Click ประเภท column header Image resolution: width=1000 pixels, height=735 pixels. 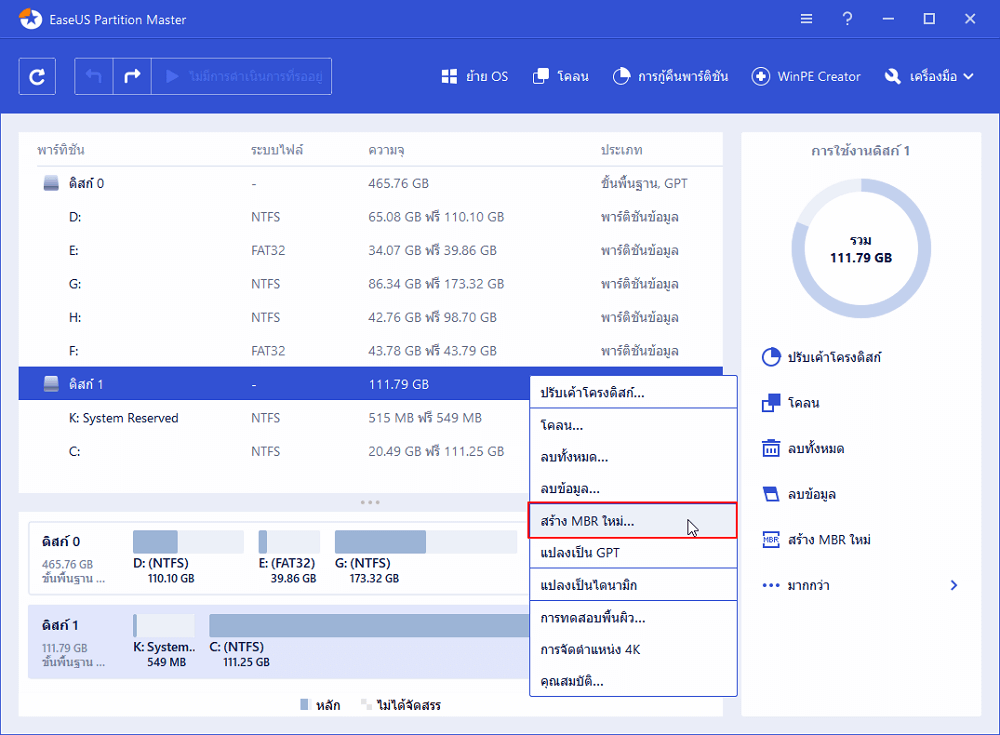[622, 150]
